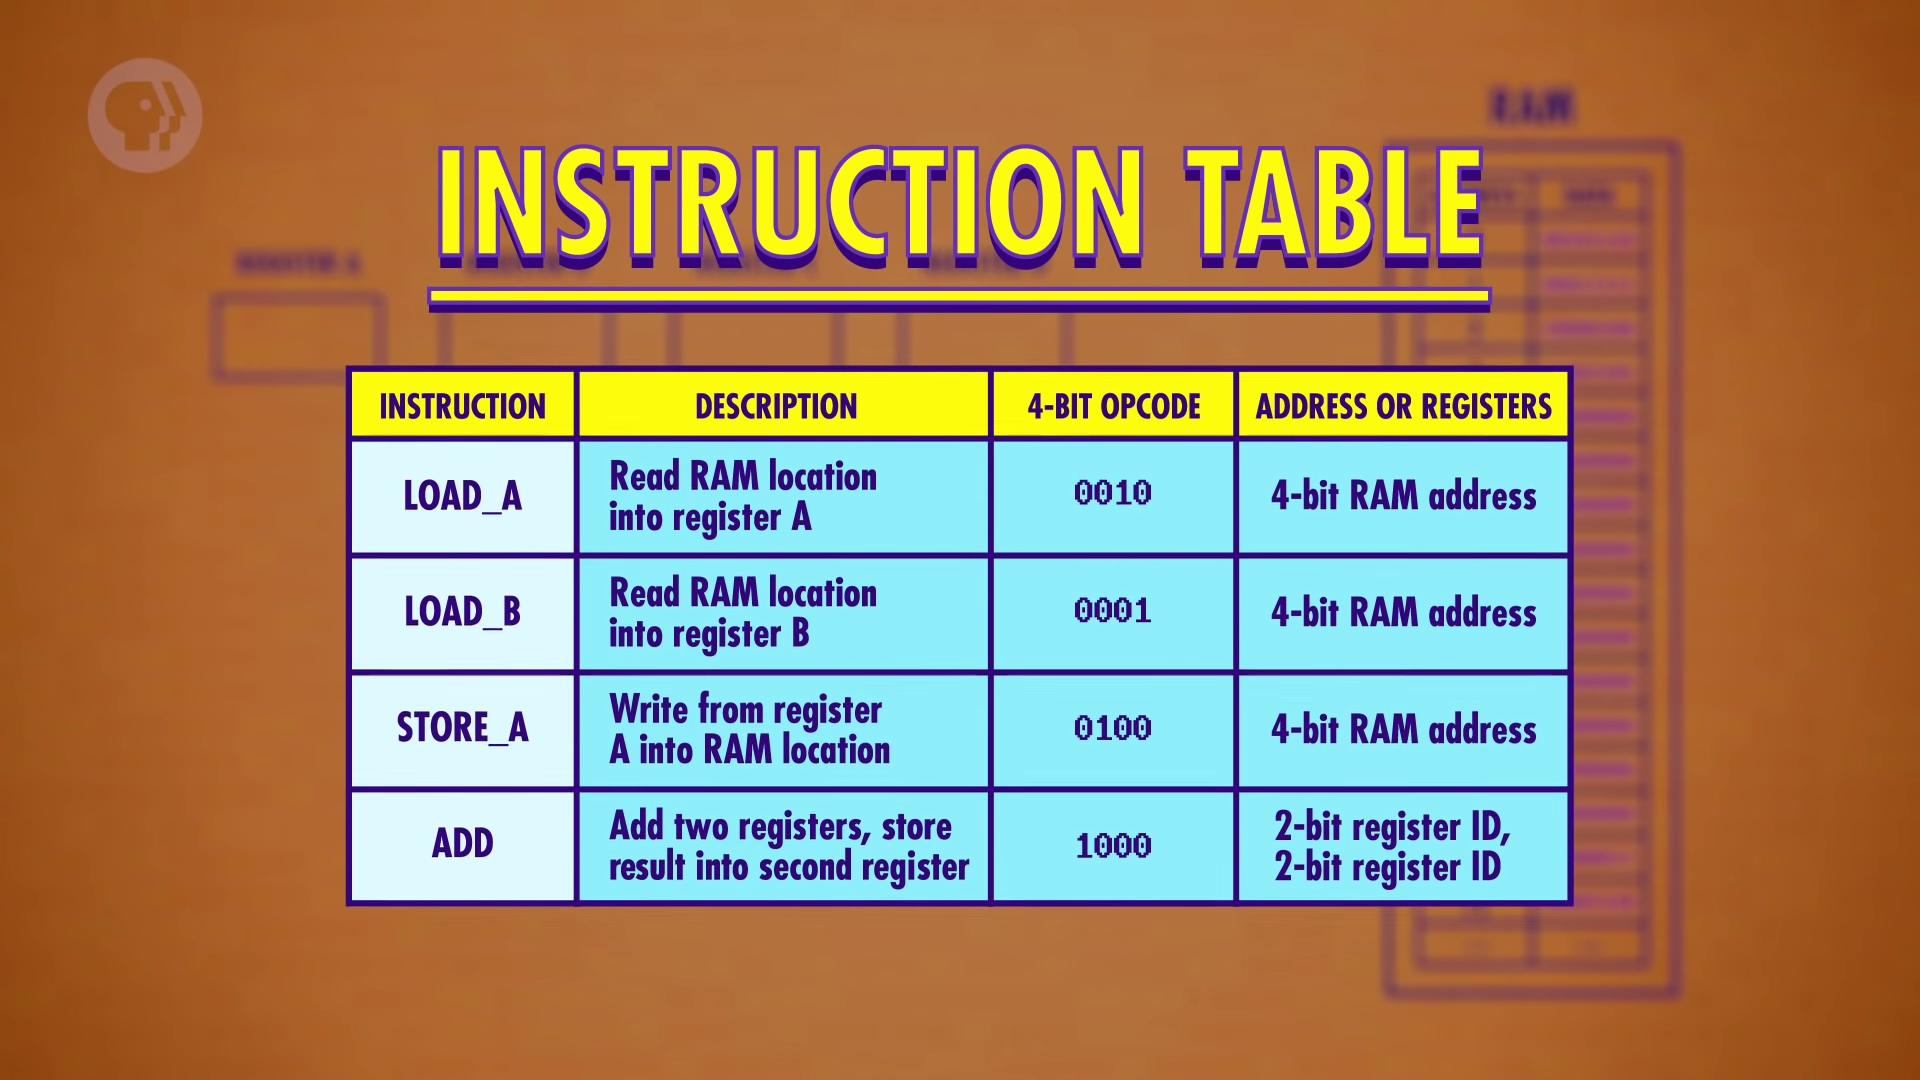Image resolution: width=1920 pixels, height=1080 pixels.
Task: Select the LOAD_A instruction row
Action: (959, 497)
